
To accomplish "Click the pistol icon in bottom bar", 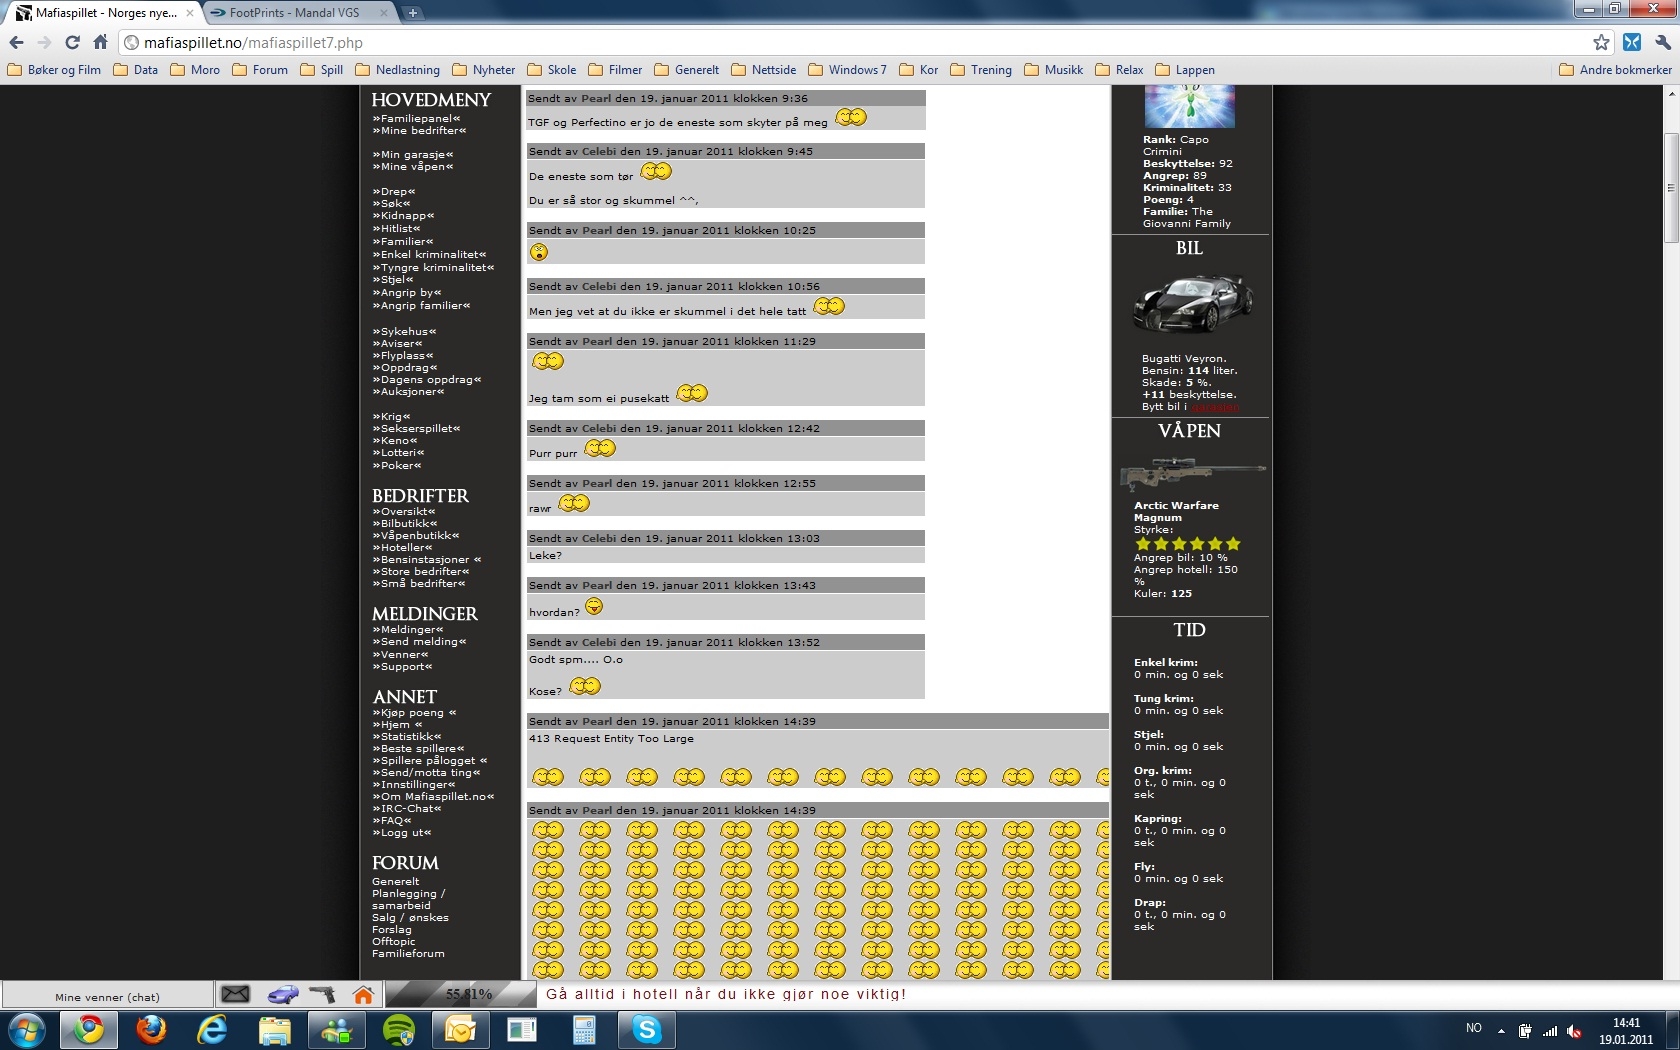I will coord(322,994).
